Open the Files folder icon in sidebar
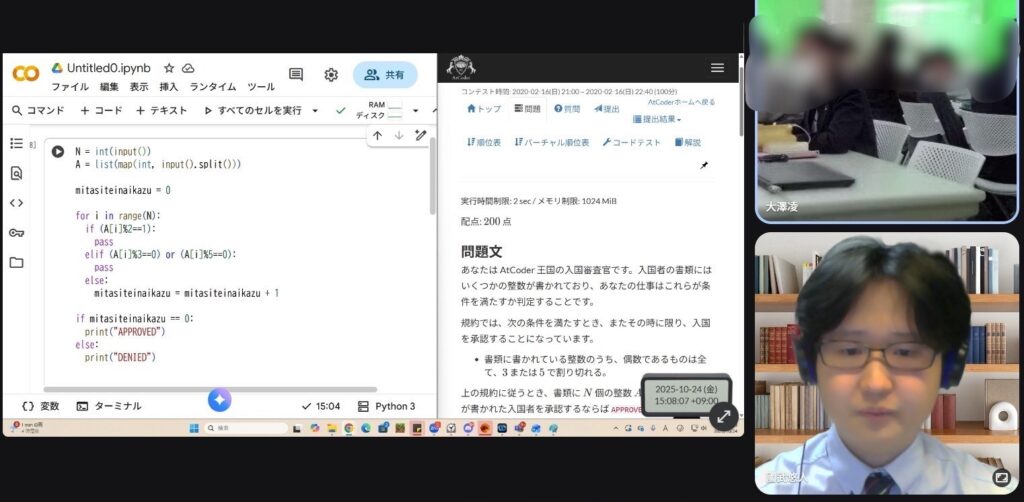 [x=16, y=263]
